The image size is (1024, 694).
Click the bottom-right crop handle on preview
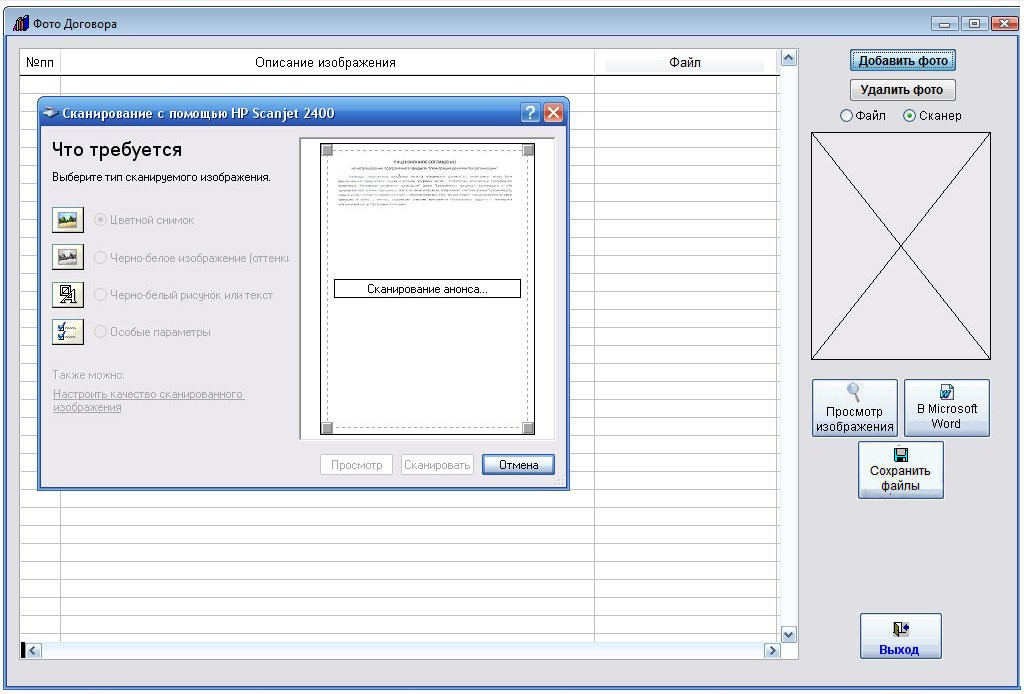point(528,428)
